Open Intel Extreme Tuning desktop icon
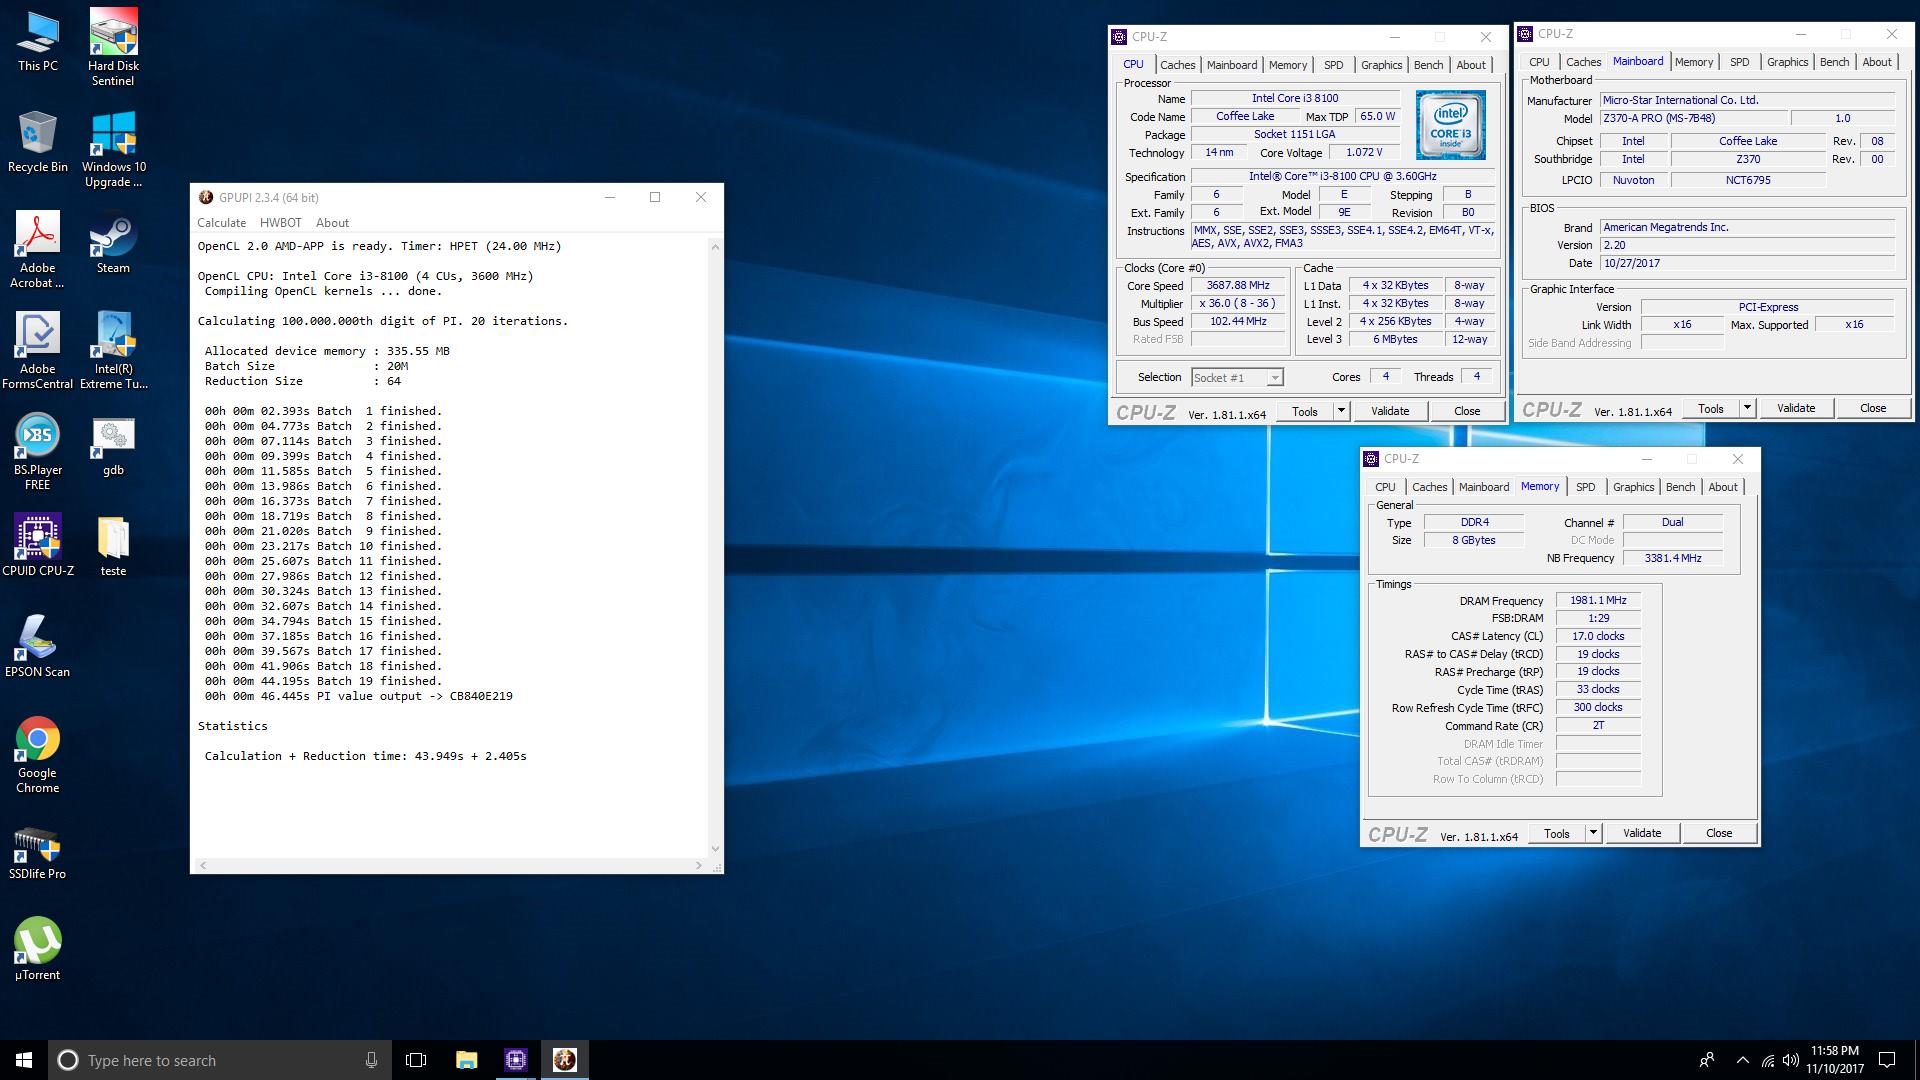This screenshot has height=1080, width=1920. [113, 351]
